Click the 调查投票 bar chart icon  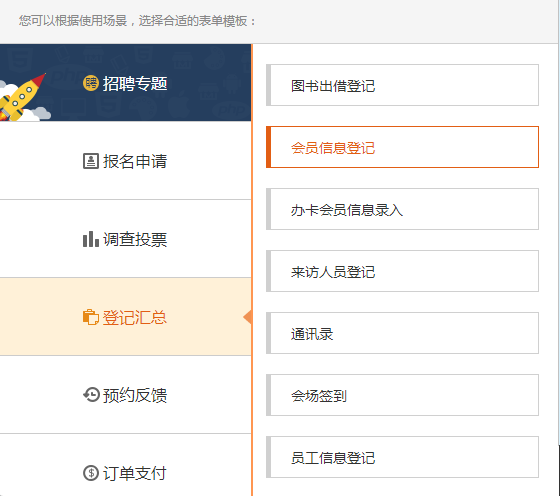[x=91, y=239]
